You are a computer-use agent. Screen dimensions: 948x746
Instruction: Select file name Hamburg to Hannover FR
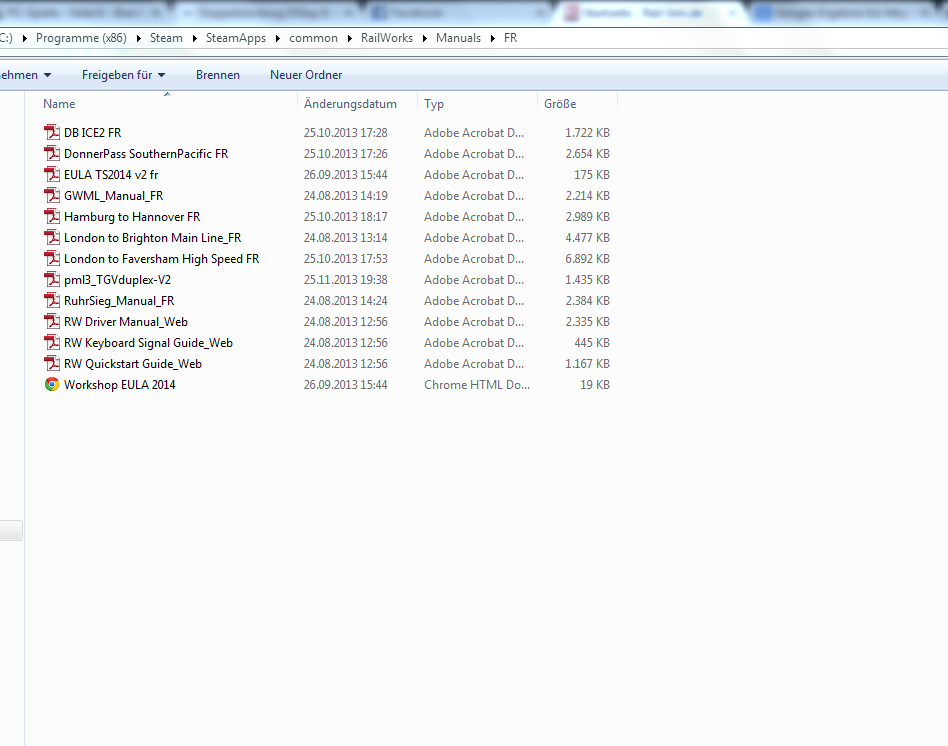coord(132,216)
